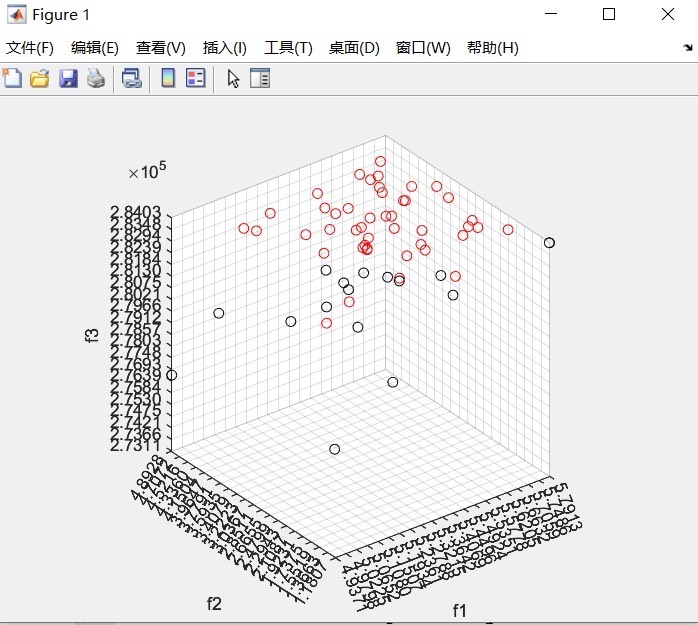The height and width of the screenshot is (625, 698).
Task: Click the 2.7311 tick label
Action: click(134, 445)
